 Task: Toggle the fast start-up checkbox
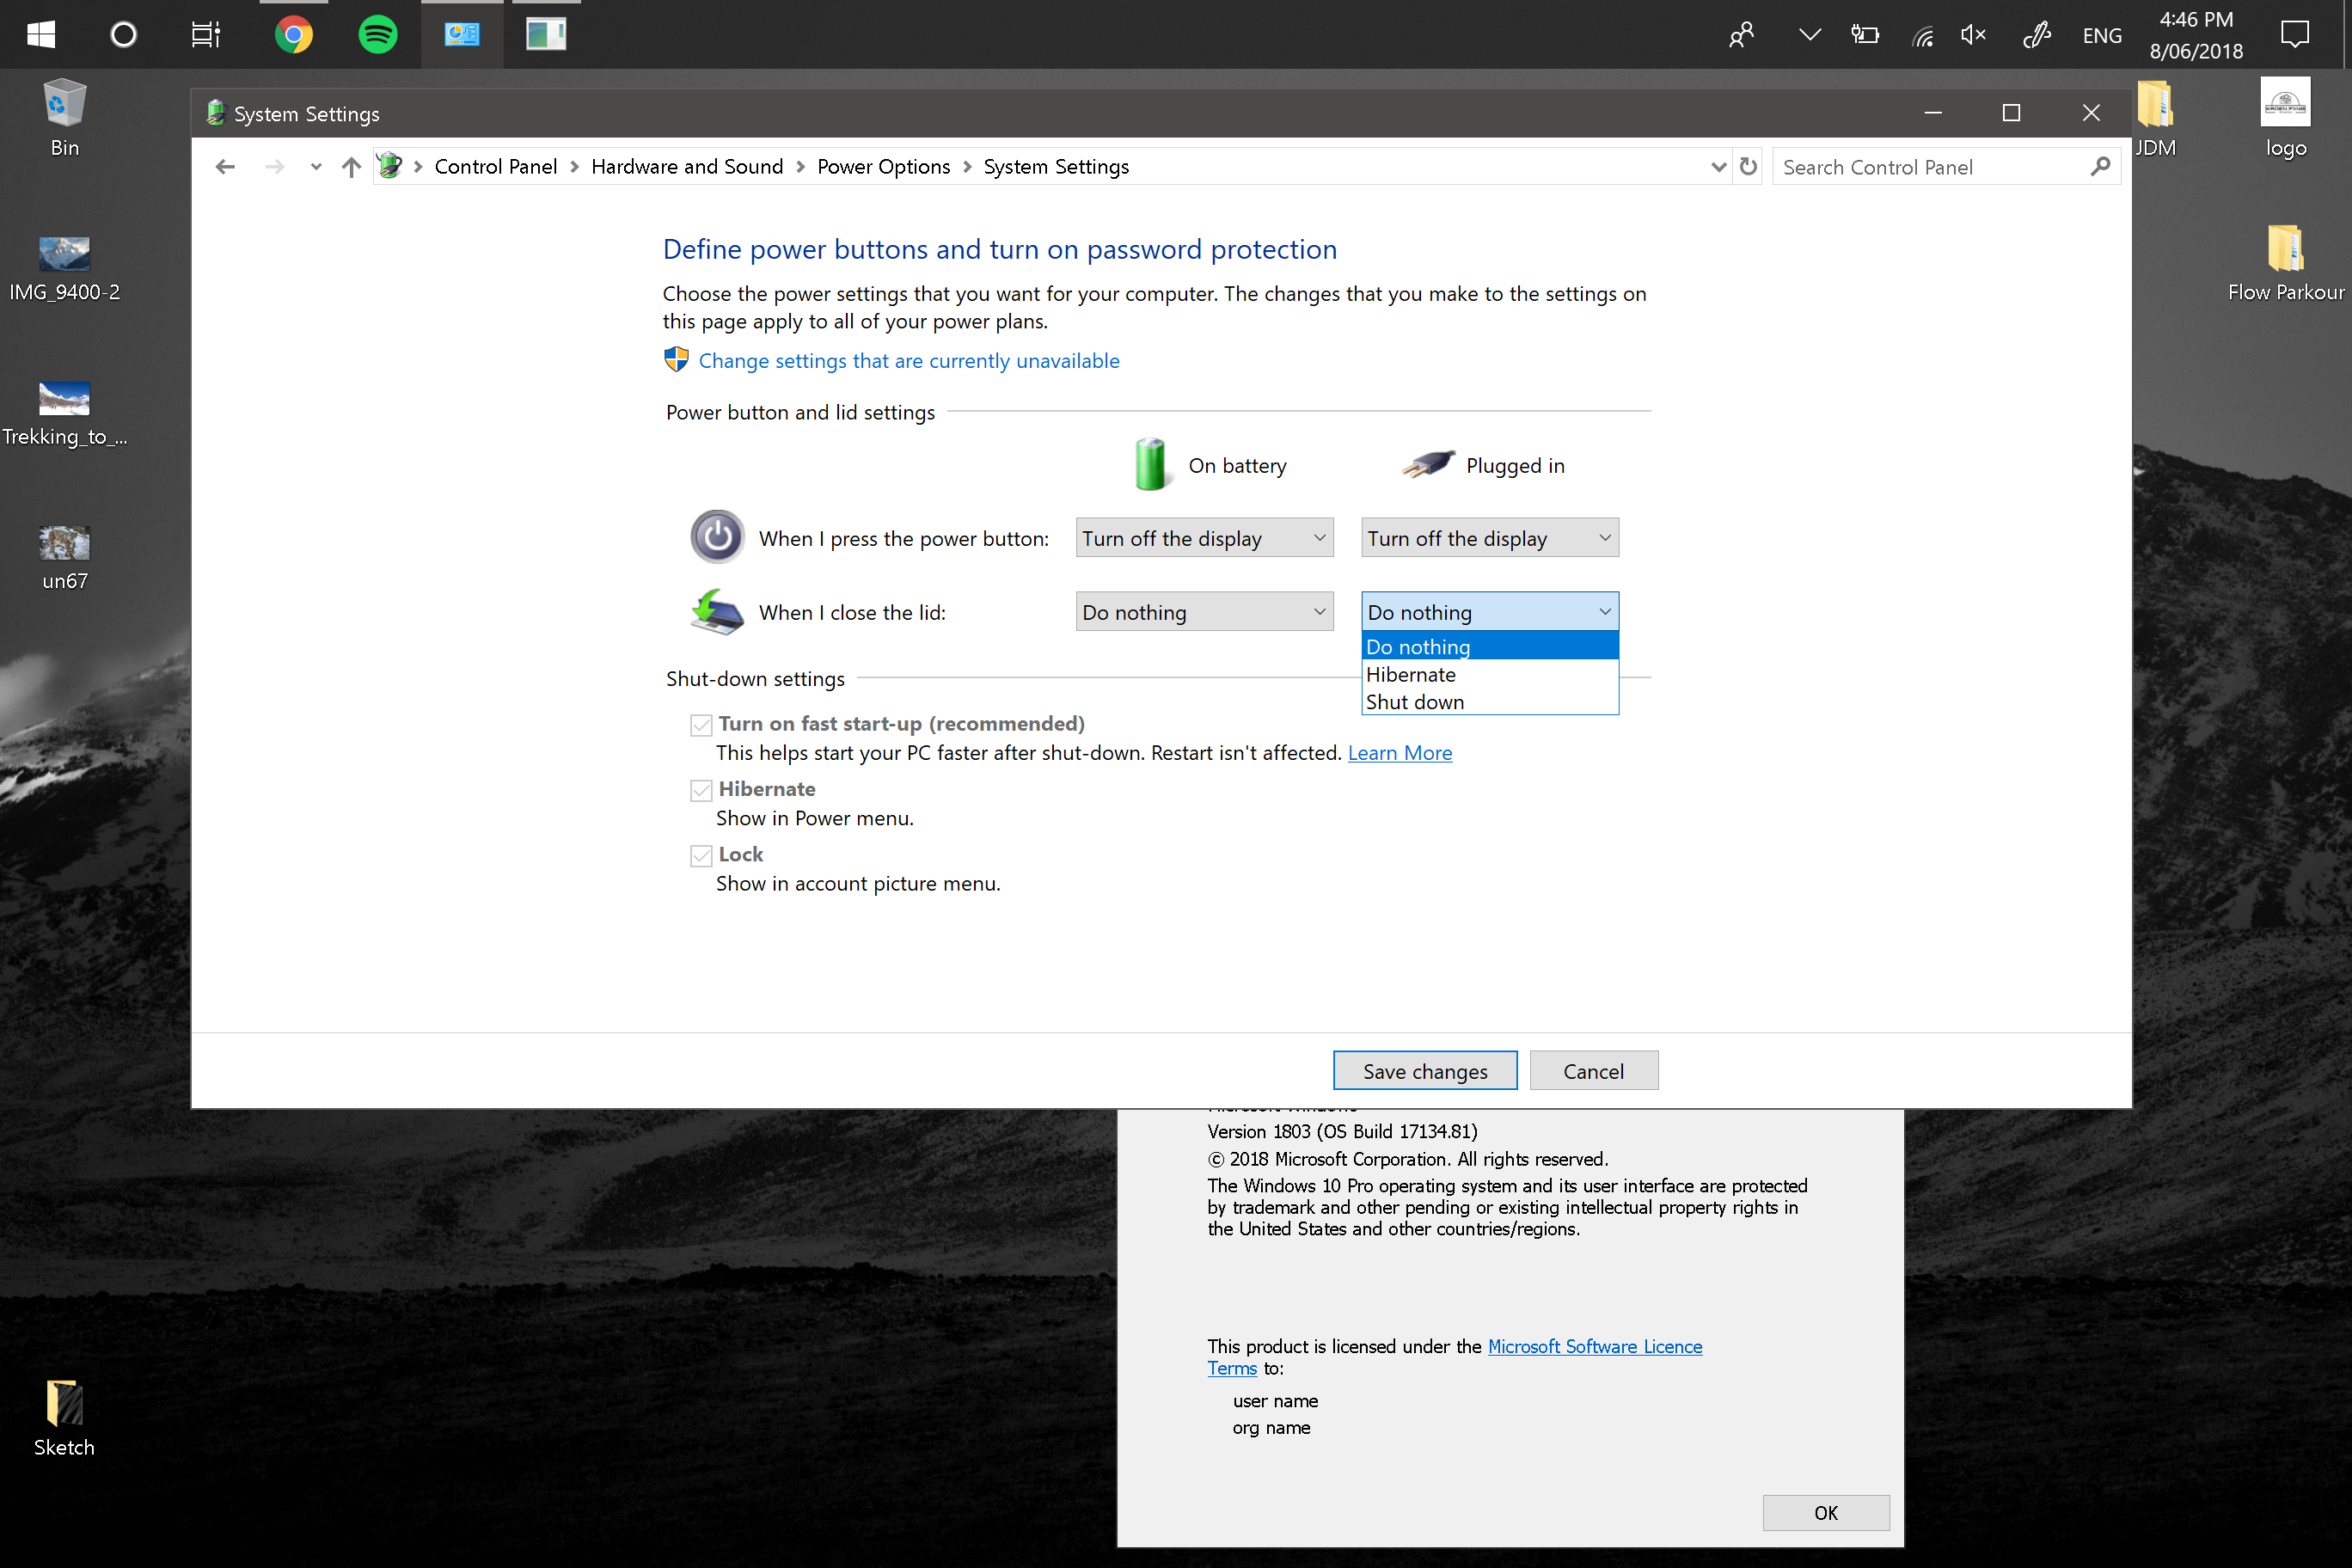(x=701, y=725)
